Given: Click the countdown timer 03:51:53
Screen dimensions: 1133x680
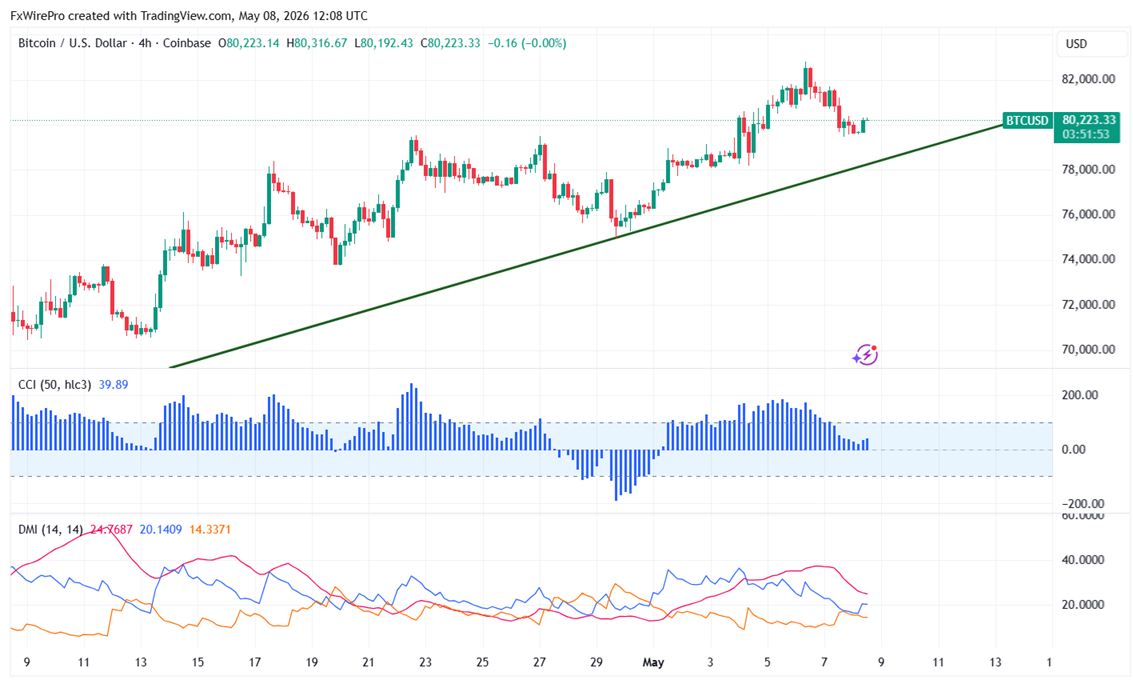Looking at the screenshot, I should (x=1085, y=134).
